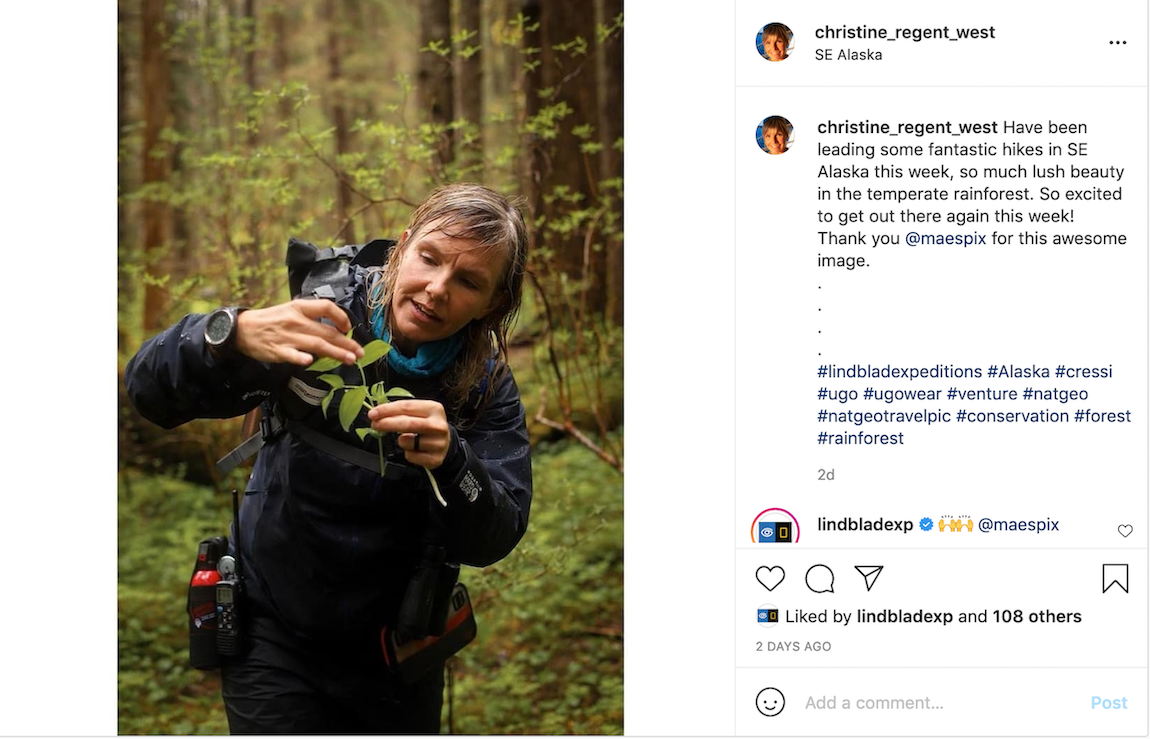Like the post with the heart icon
Viewport: 1150px width, 739px height.
[770, 578]
